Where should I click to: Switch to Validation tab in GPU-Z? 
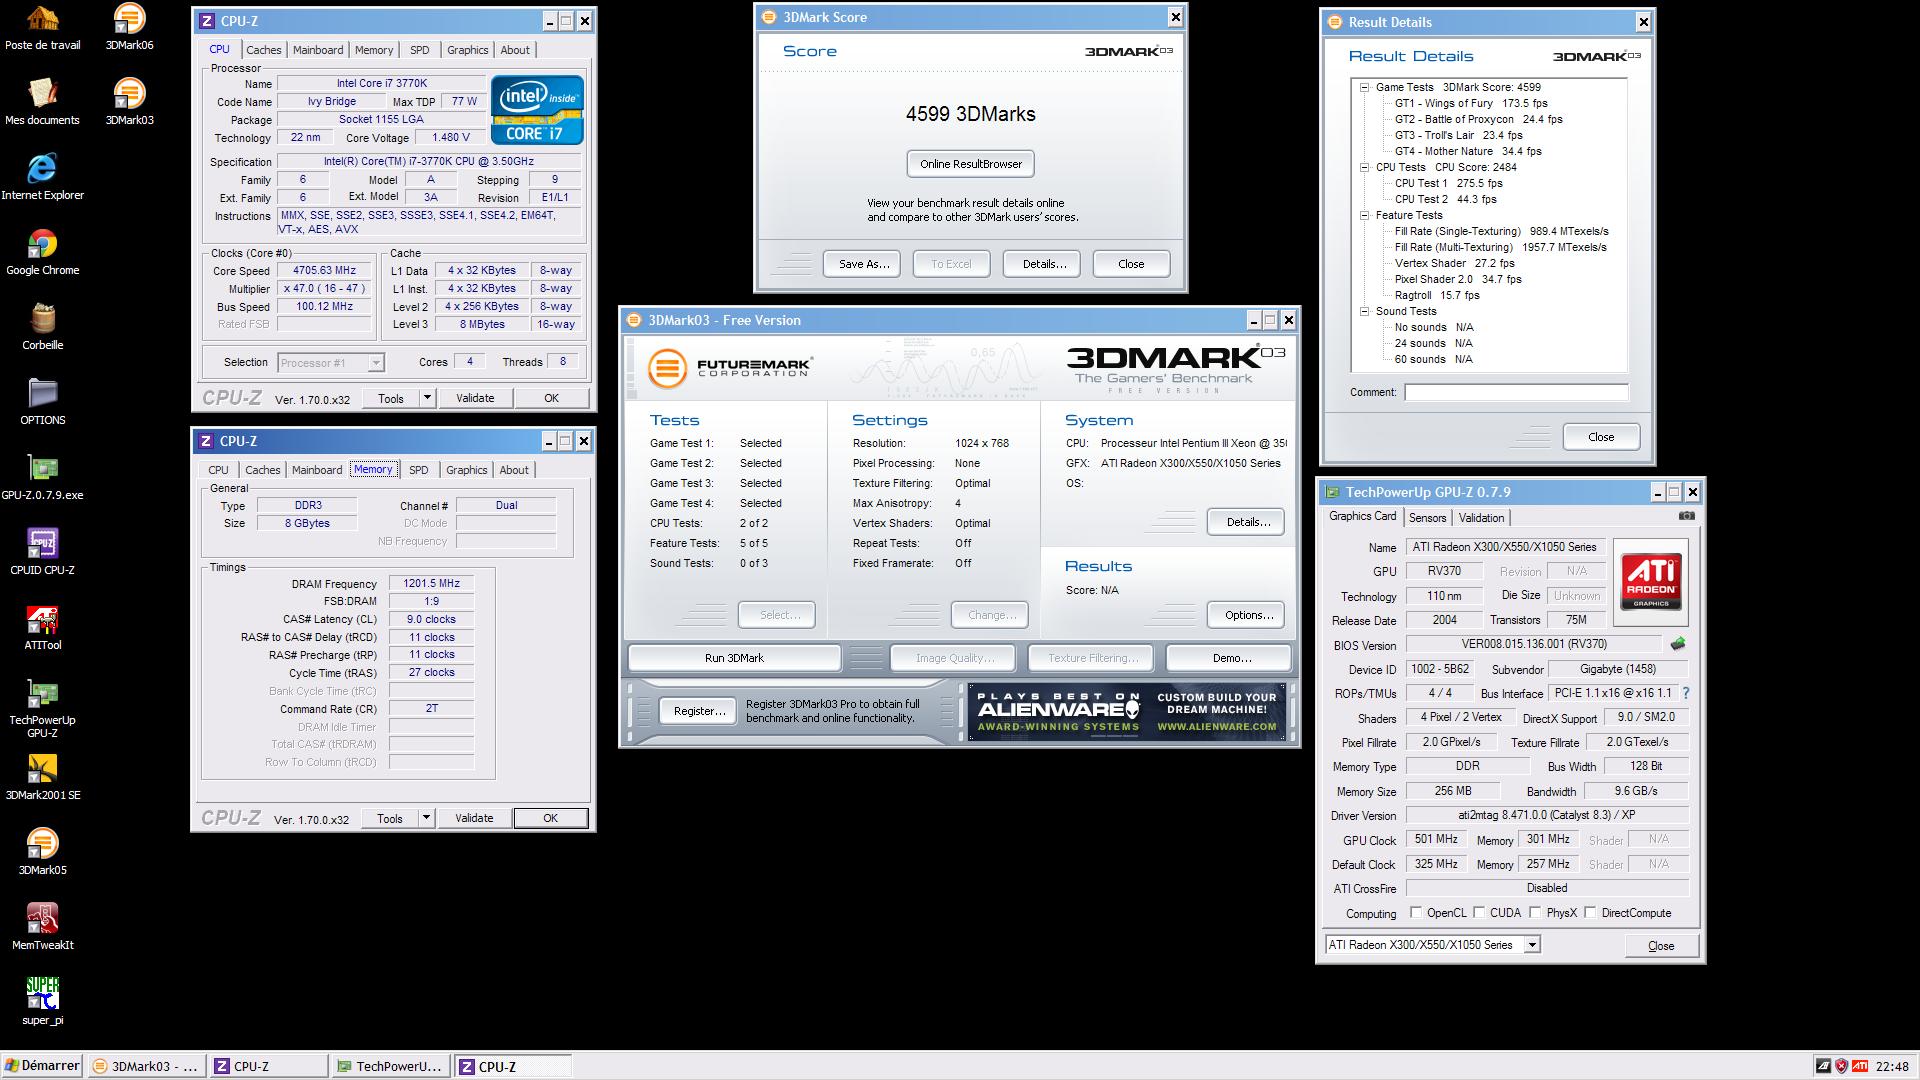click(1481, 518)
